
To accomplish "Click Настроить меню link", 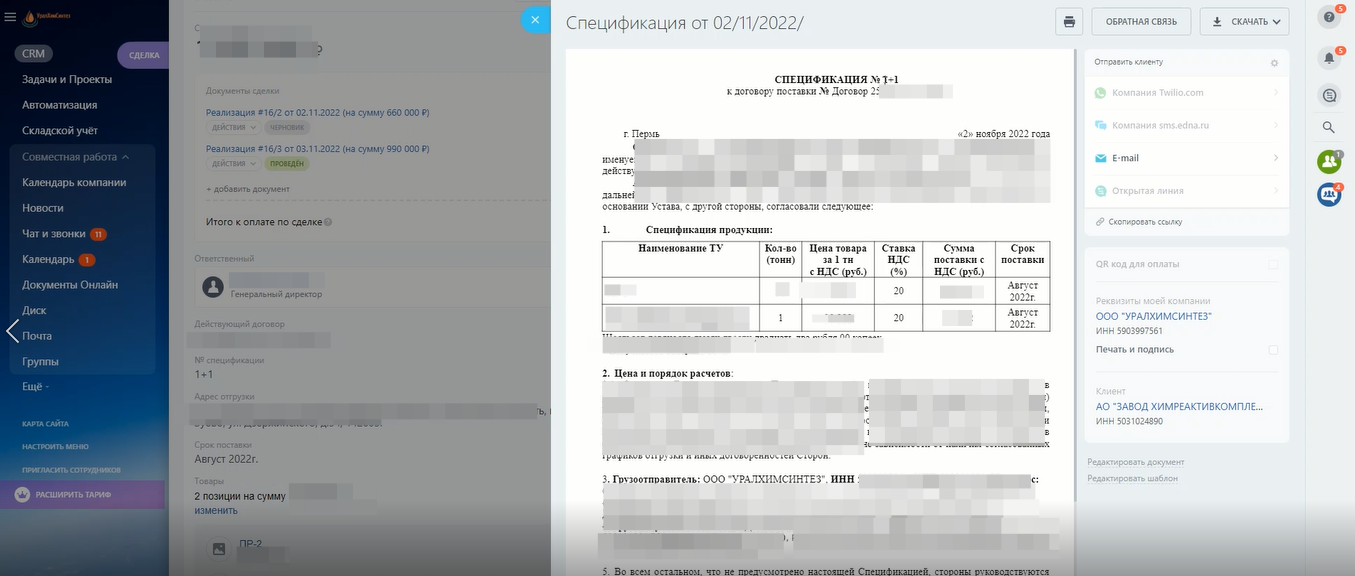I will [x=56, y=447].
